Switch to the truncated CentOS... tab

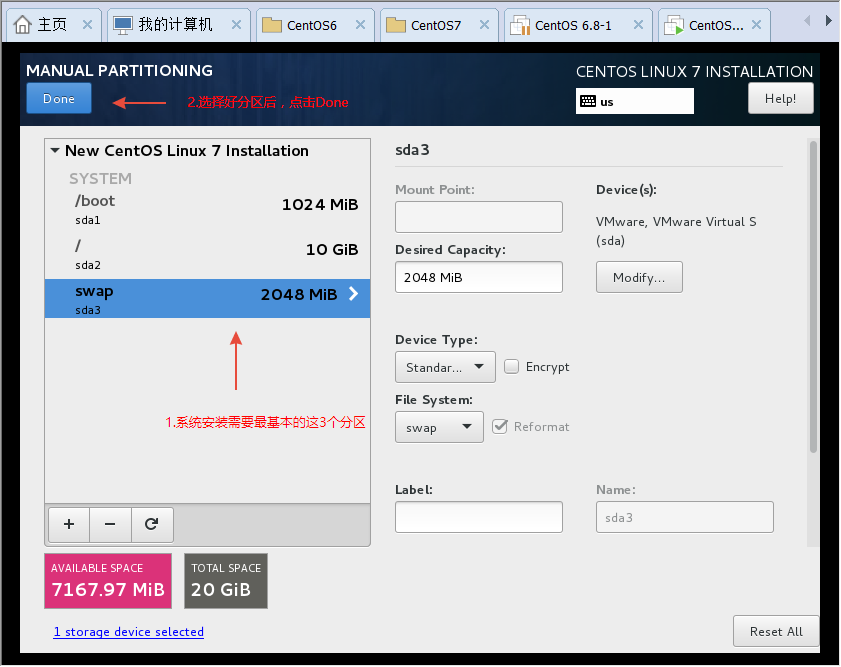(x=715, y=25)
